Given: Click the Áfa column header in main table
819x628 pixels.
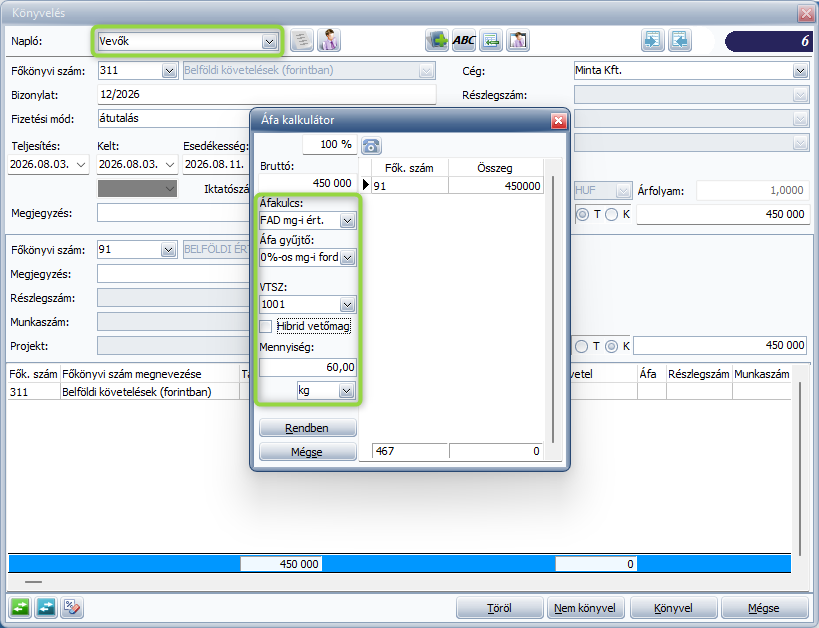Looking at the screenshot, I should (651, 374).
